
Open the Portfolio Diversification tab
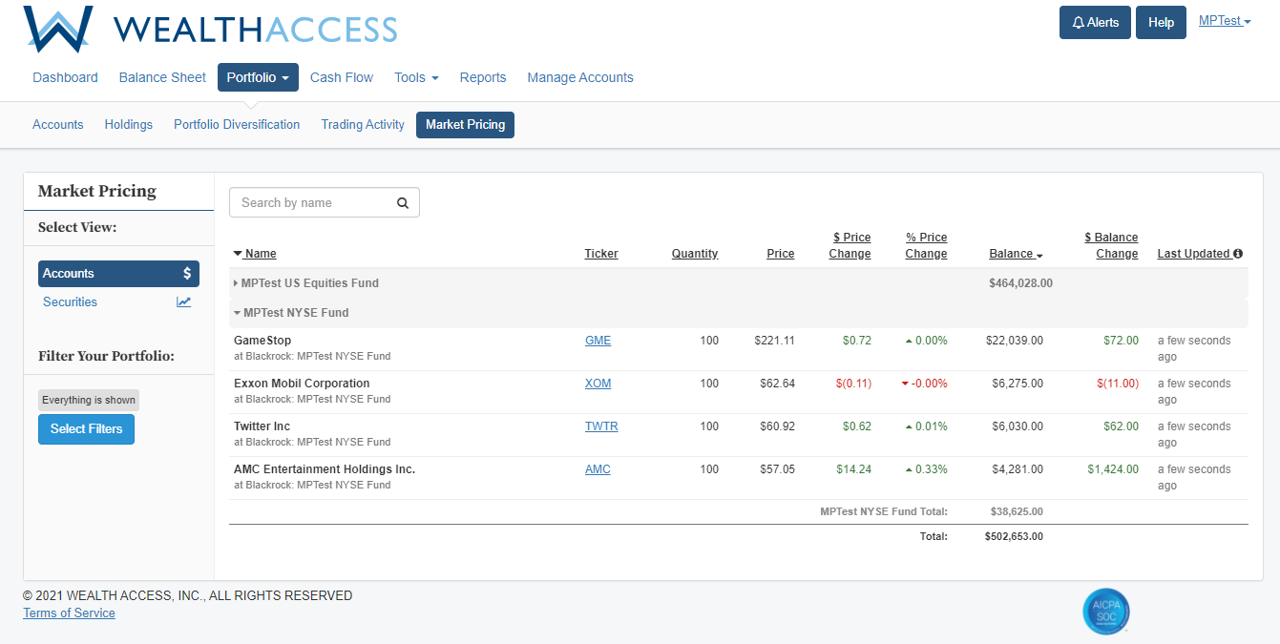[237, 125]
